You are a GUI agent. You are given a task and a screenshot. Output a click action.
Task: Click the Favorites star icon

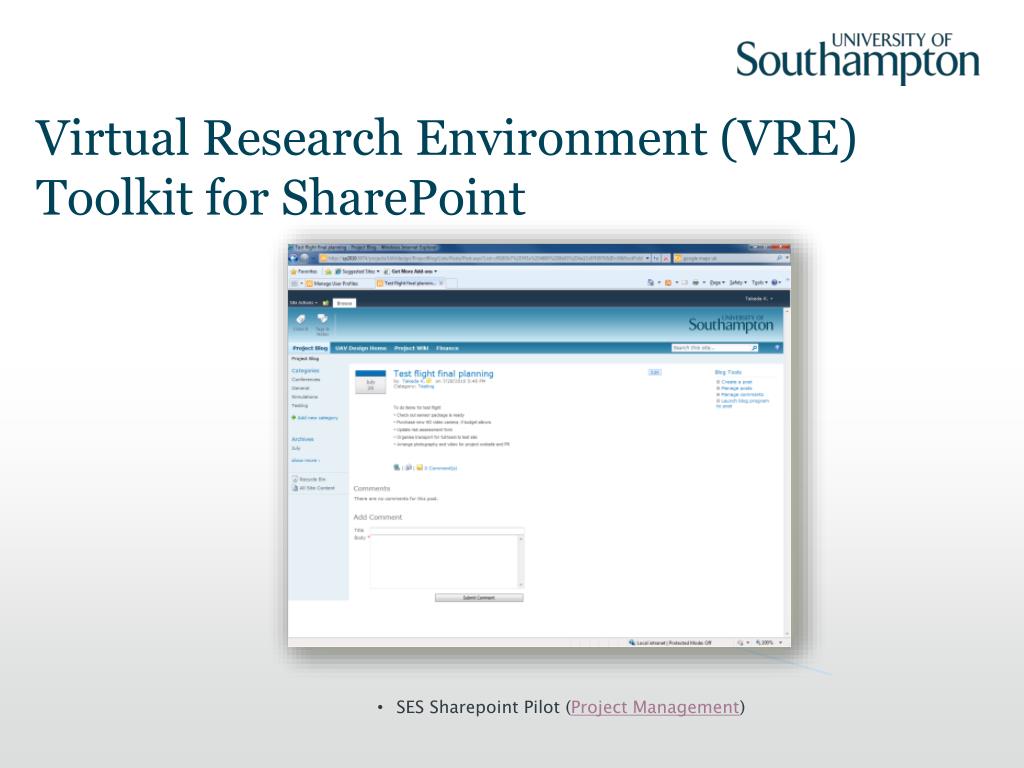(295, 271)
